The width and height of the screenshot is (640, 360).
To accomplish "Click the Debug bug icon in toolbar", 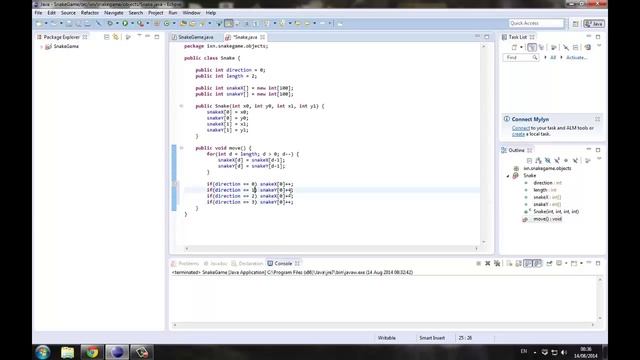I will coord(110,24).
